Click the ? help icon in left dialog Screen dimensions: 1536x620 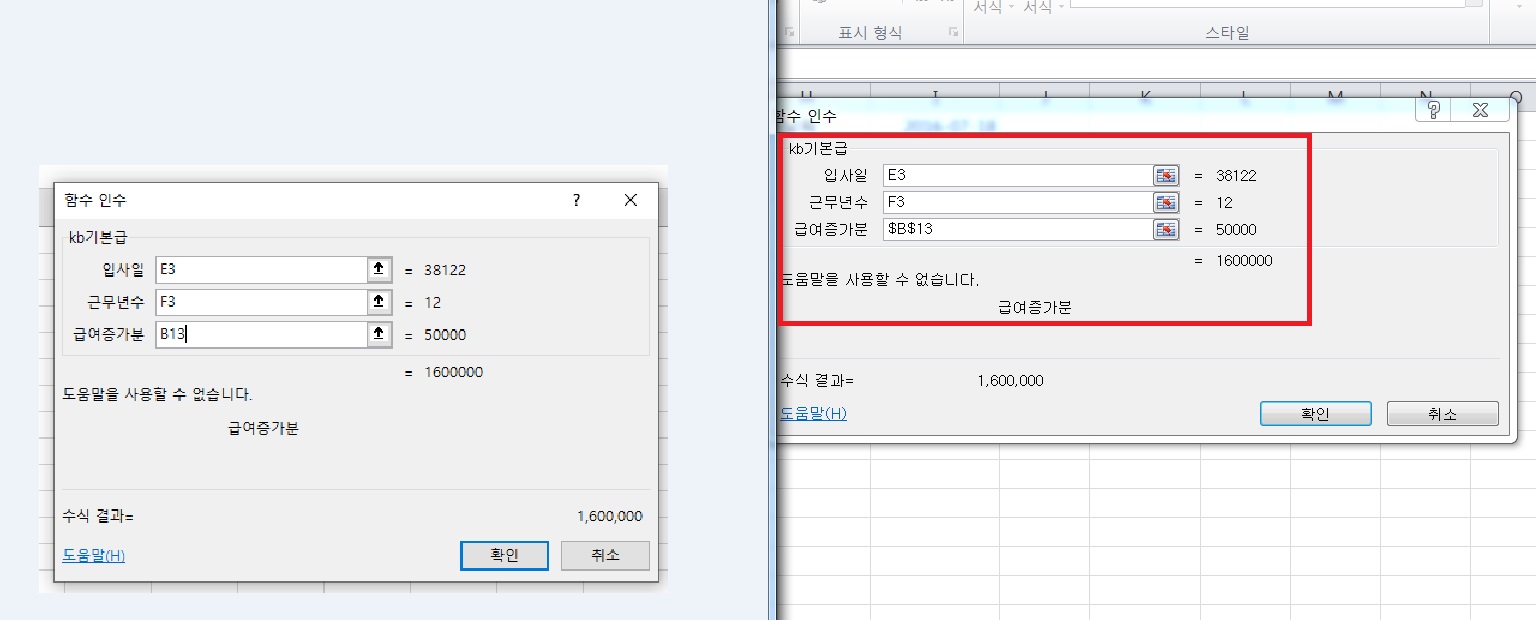click(576, 200)
